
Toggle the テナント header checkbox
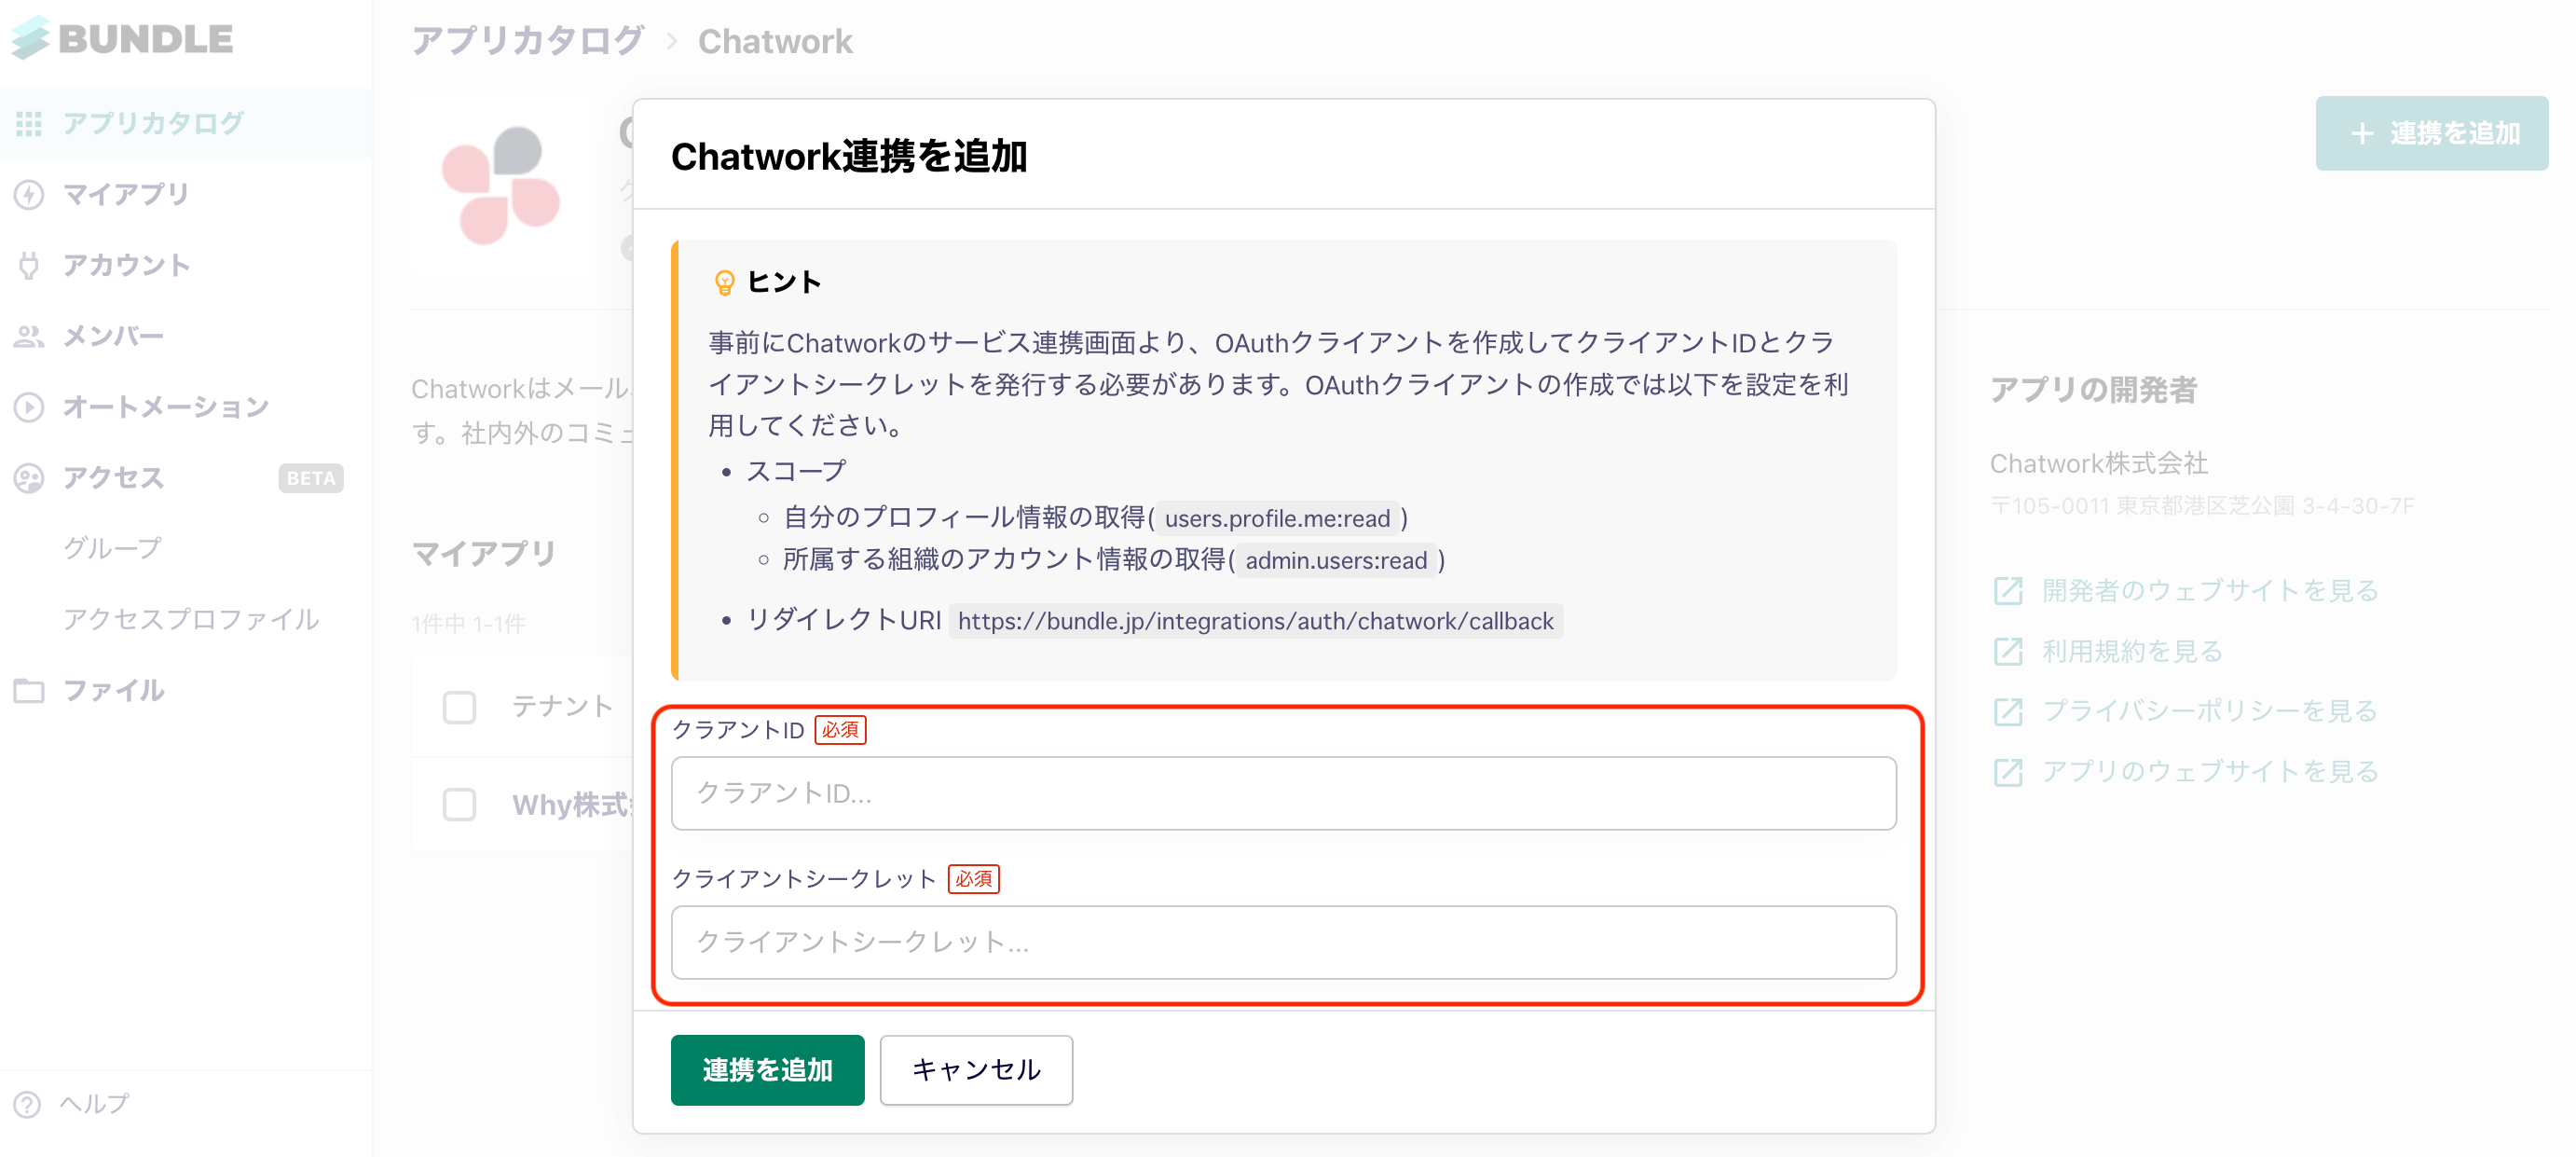pos(459,707)
